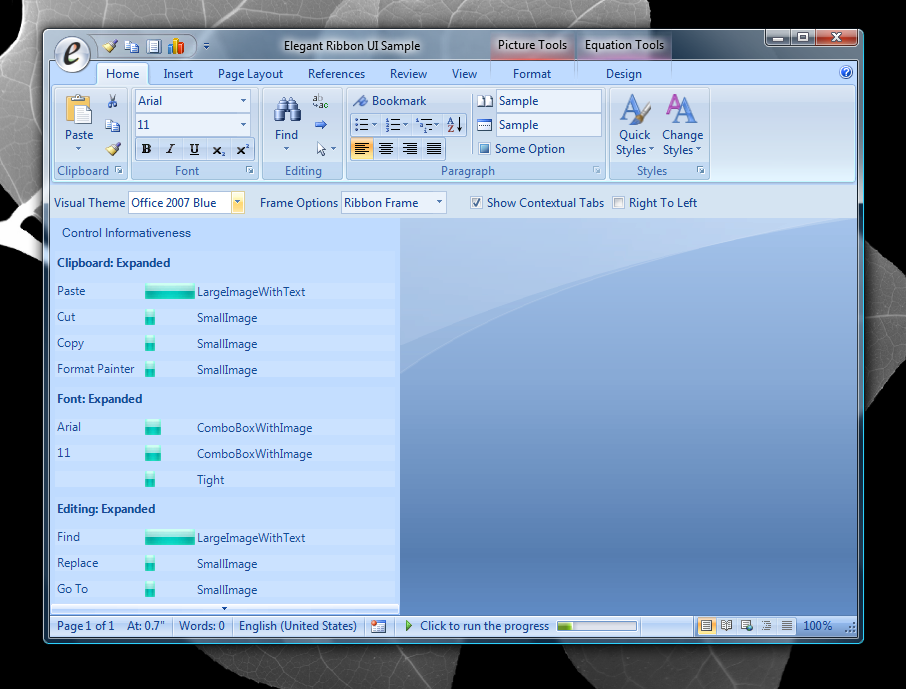Click the document icon in quick access toolbar
The width and height of the screenshot is (906, 689).
click(154, 46)
